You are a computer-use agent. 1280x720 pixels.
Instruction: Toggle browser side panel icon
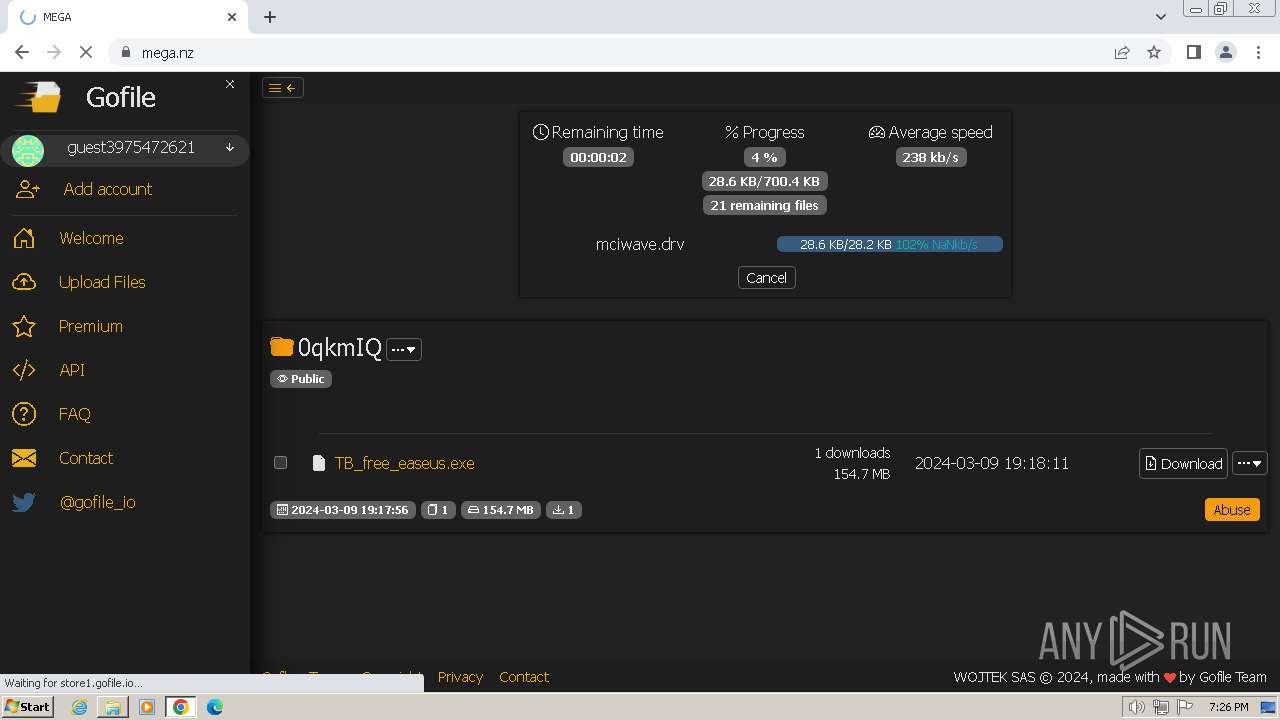tap(1193, 52)
